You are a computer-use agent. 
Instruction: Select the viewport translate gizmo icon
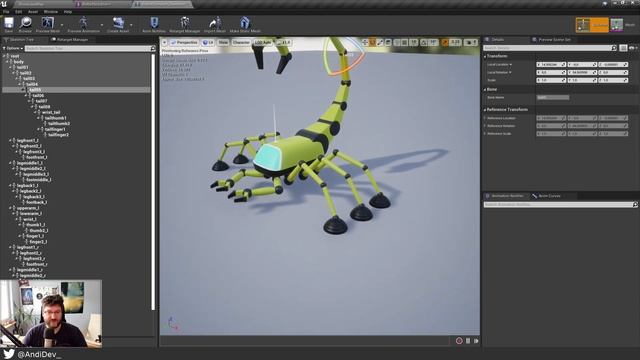point(365,42)
